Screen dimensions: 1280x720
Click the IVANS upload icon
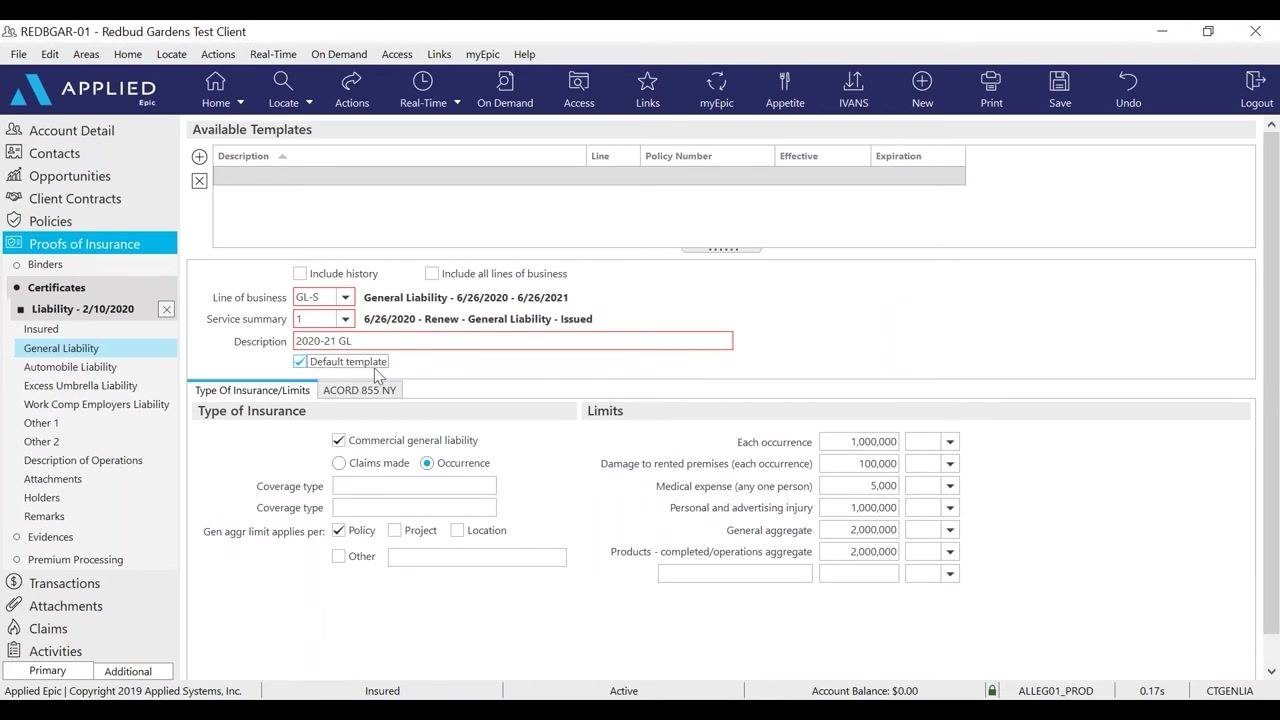854,82
